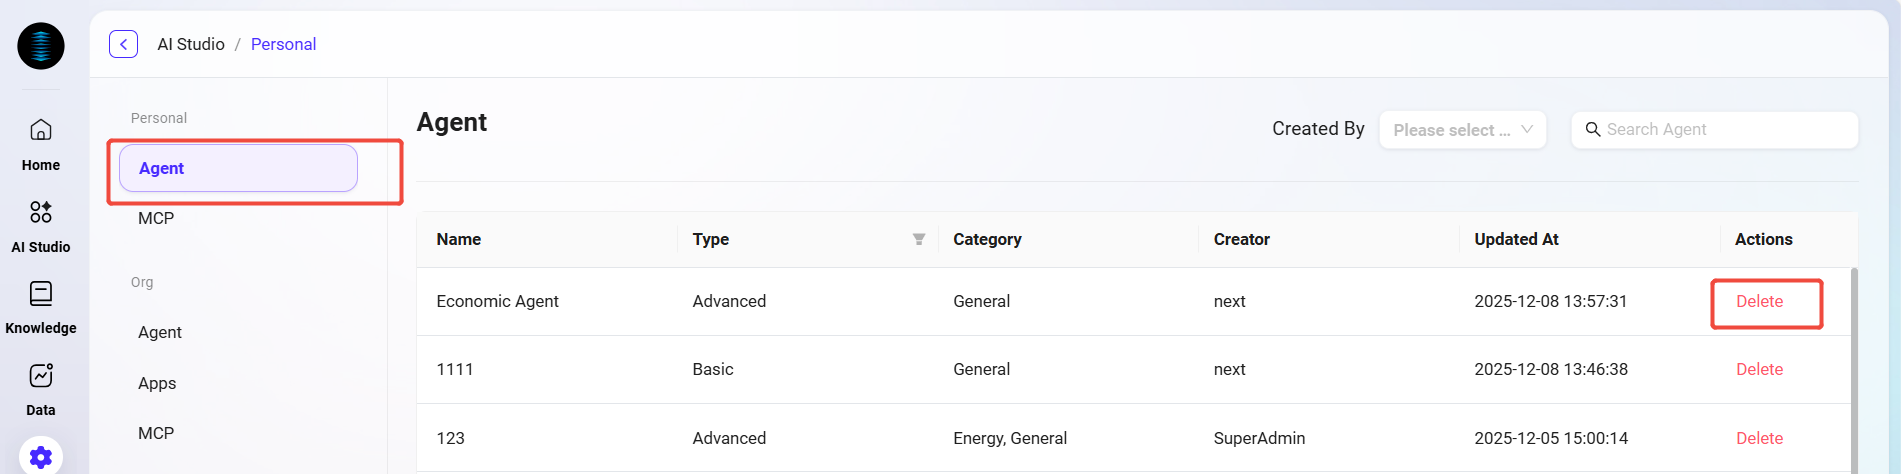1901x474 pixels.
Task: Open the Created By dropdown
Action: click(1462, 130)
